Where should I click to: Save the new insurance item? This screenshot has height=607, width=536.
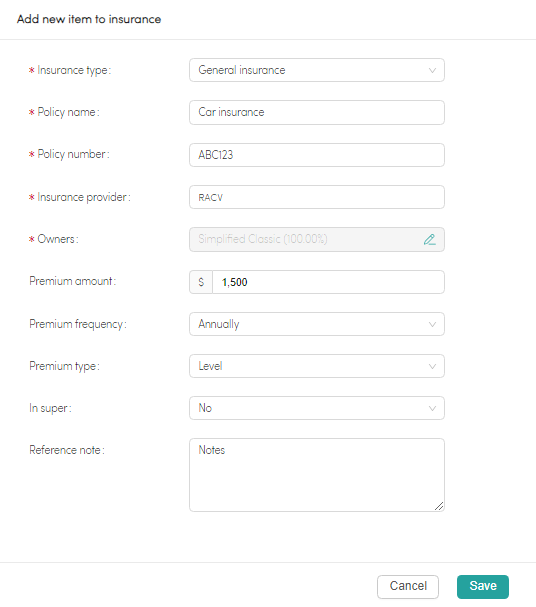(483, 586)
